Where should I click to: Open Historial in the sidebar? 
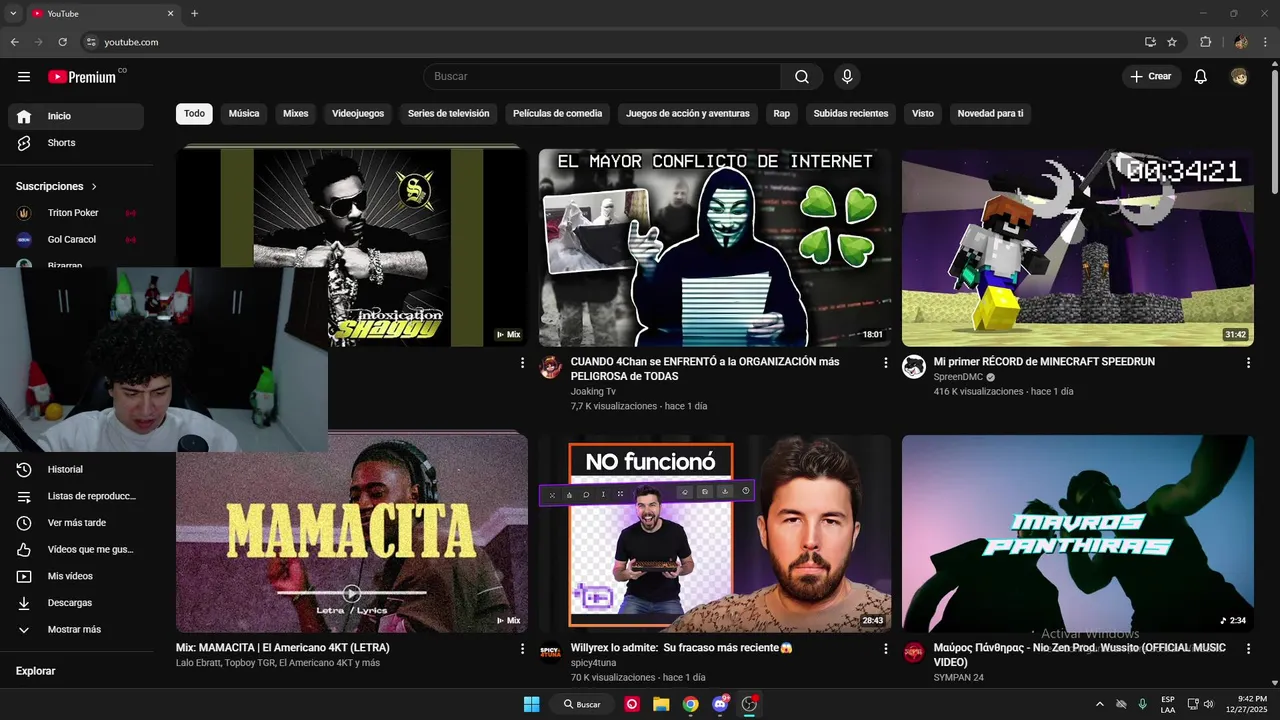tap(76, 469)
